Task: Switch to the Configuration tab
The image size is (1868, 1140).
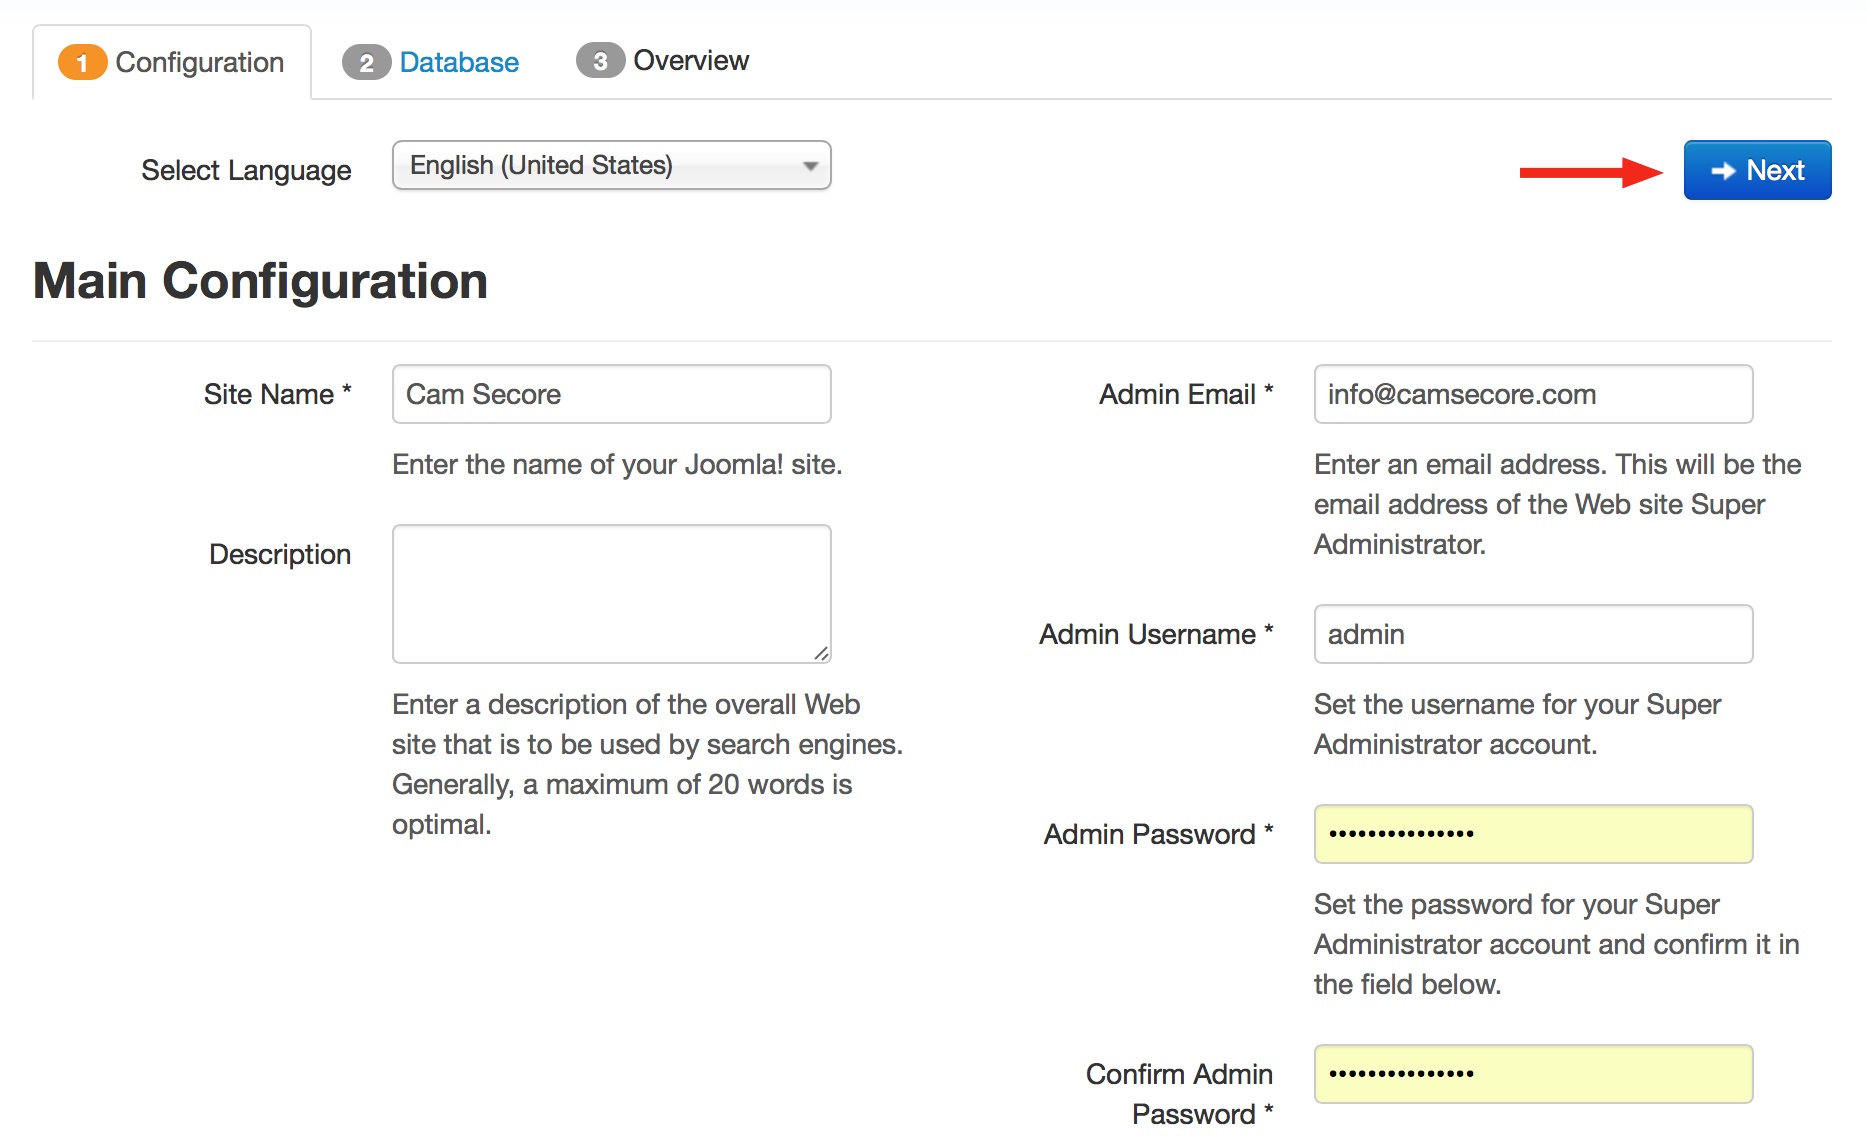Action: [199, 63]
